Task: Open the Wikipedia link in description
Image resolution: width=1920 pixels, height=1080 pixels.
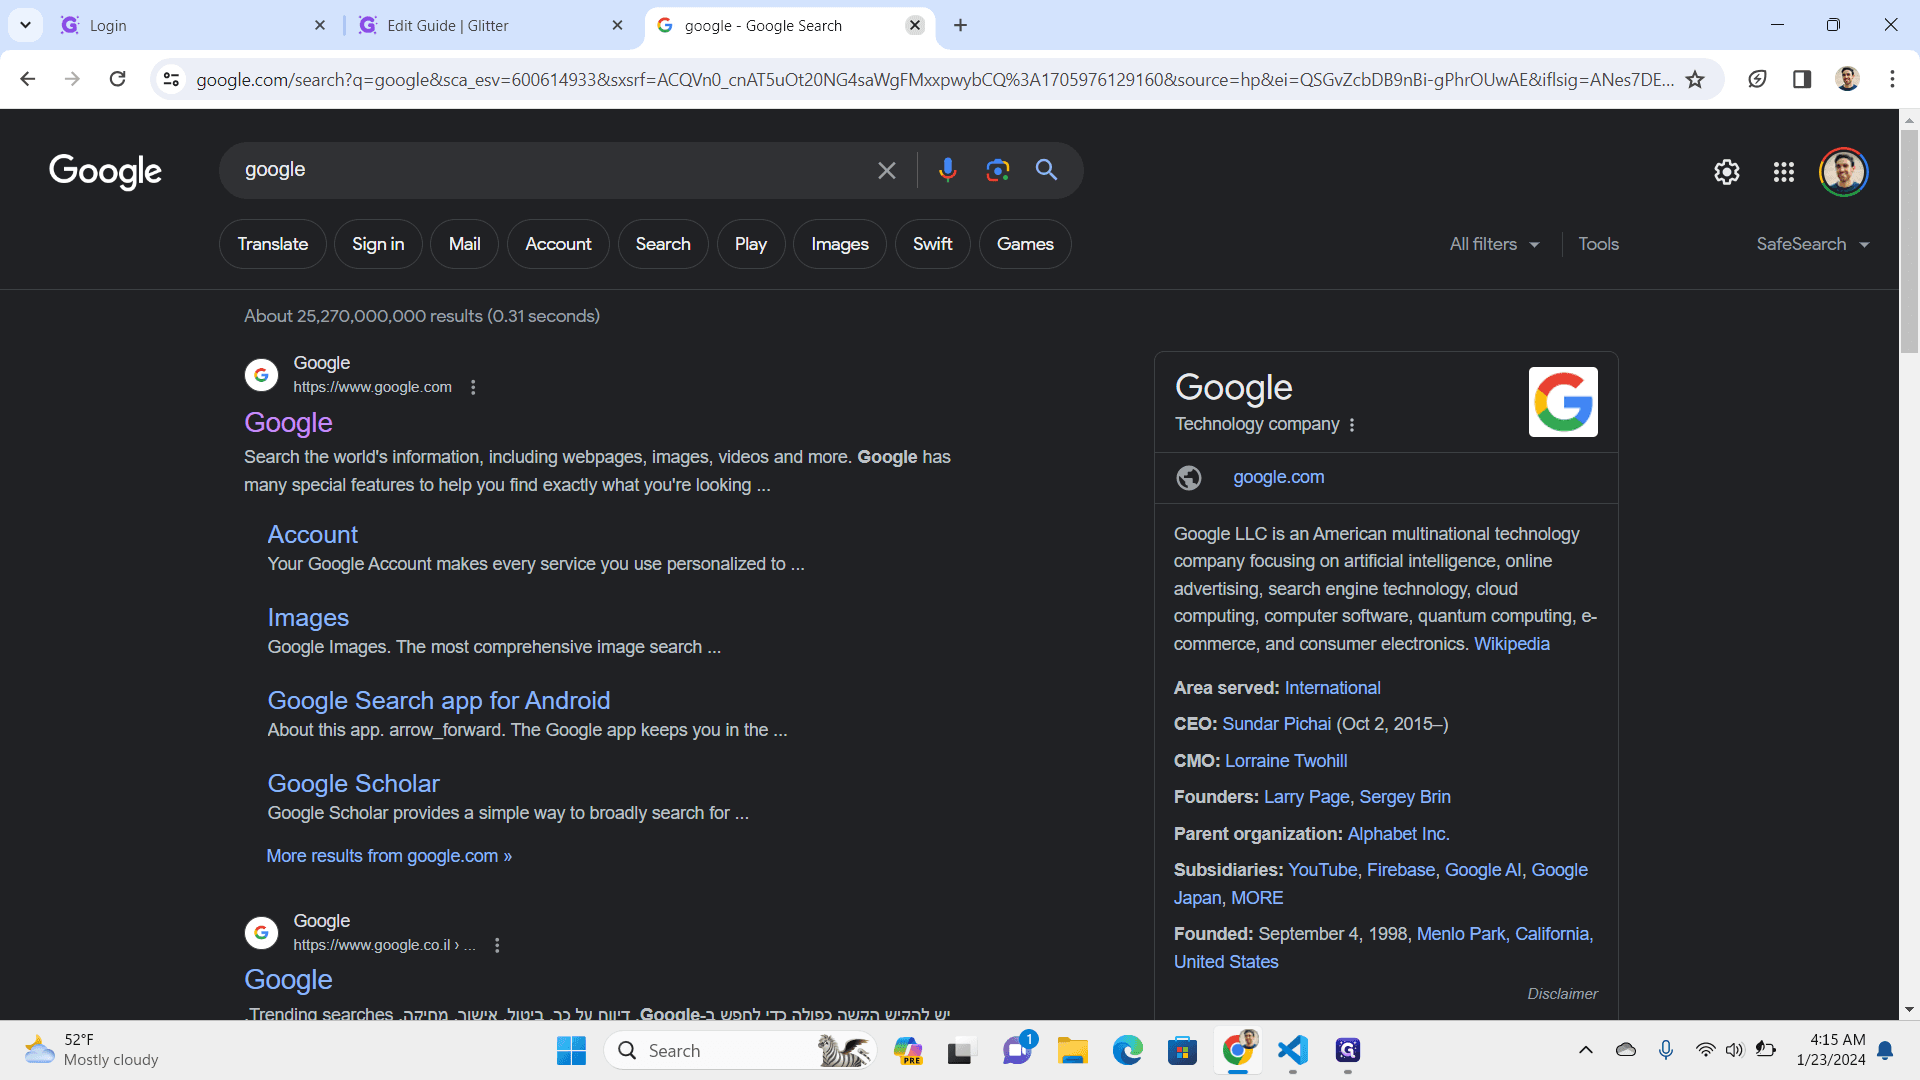Action: 1511,644
